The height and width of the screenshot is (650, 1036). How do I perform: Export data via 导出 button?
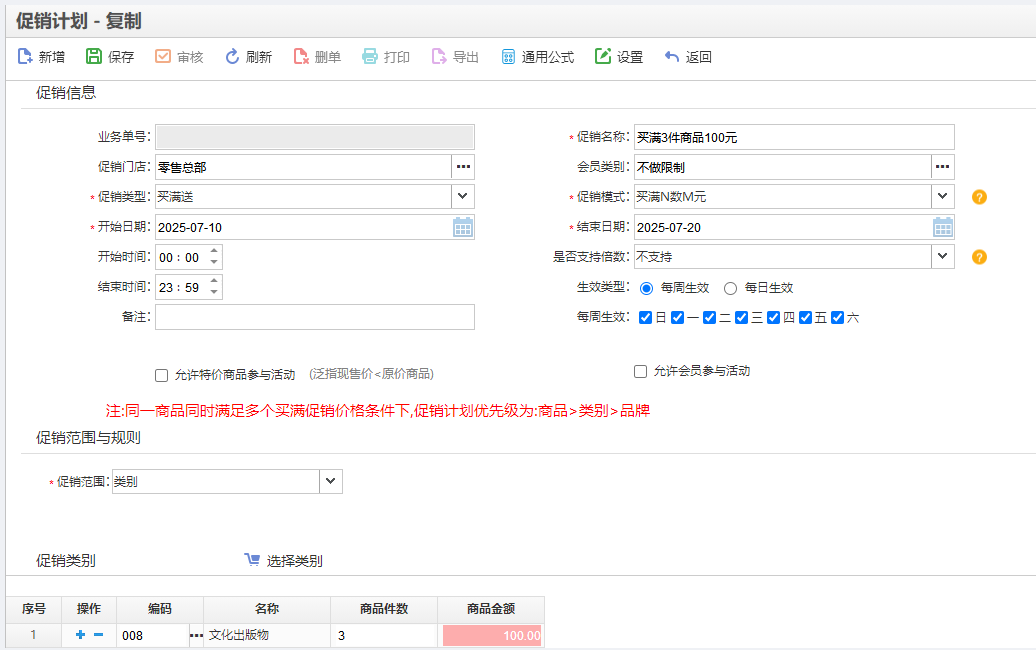pyautogui.click(x=455, y=57)
